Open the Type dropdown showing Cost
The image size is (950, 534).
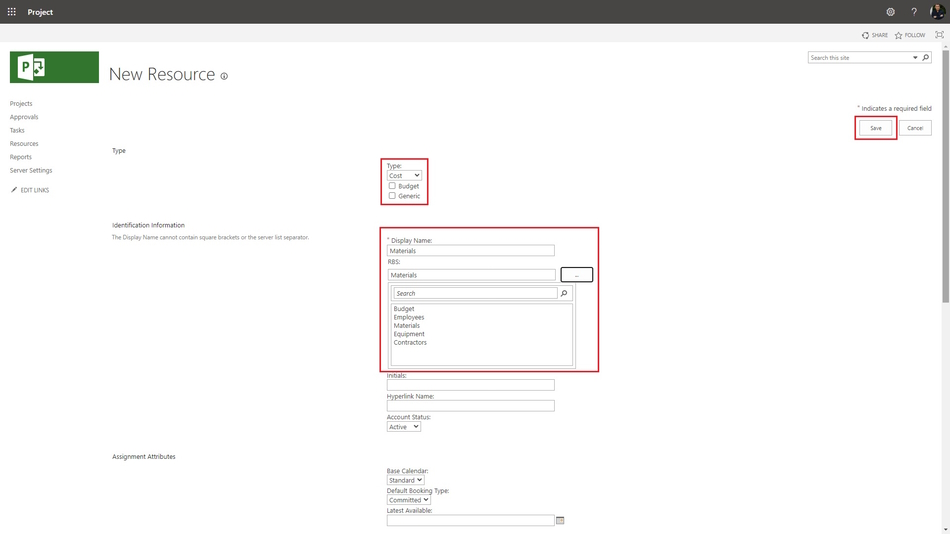[404, 175]
